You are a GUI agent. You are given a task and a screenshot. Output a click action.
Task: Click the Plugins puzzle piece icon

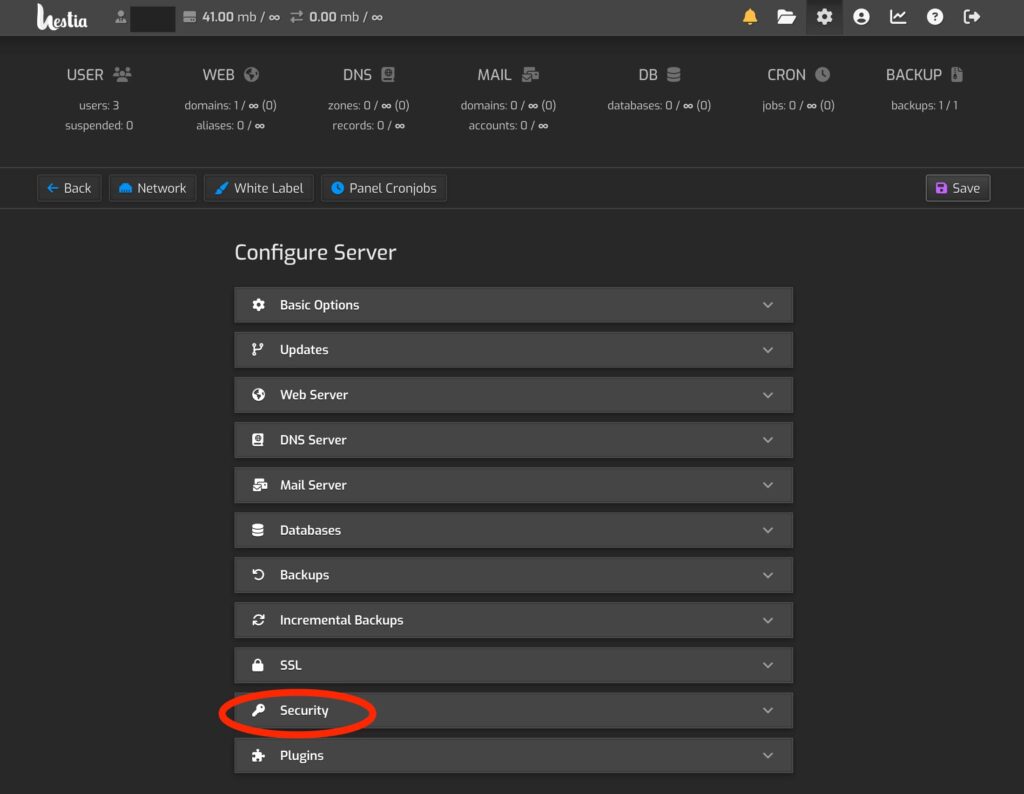[x=259, y=755]
